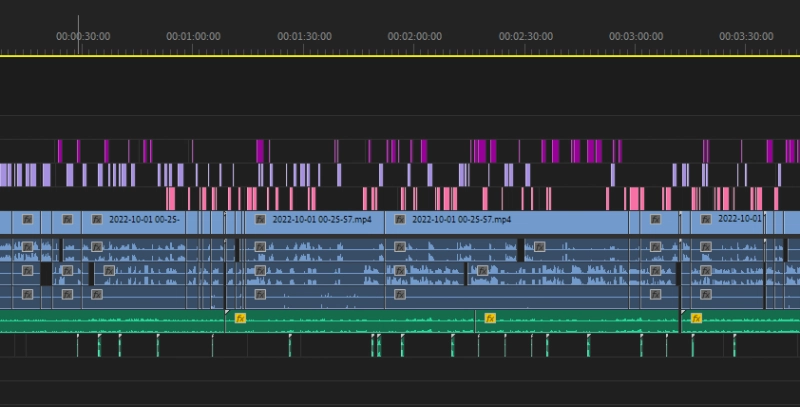
Task: Click the last yellow fx badge on the green audio track
Action: [696, 318]
